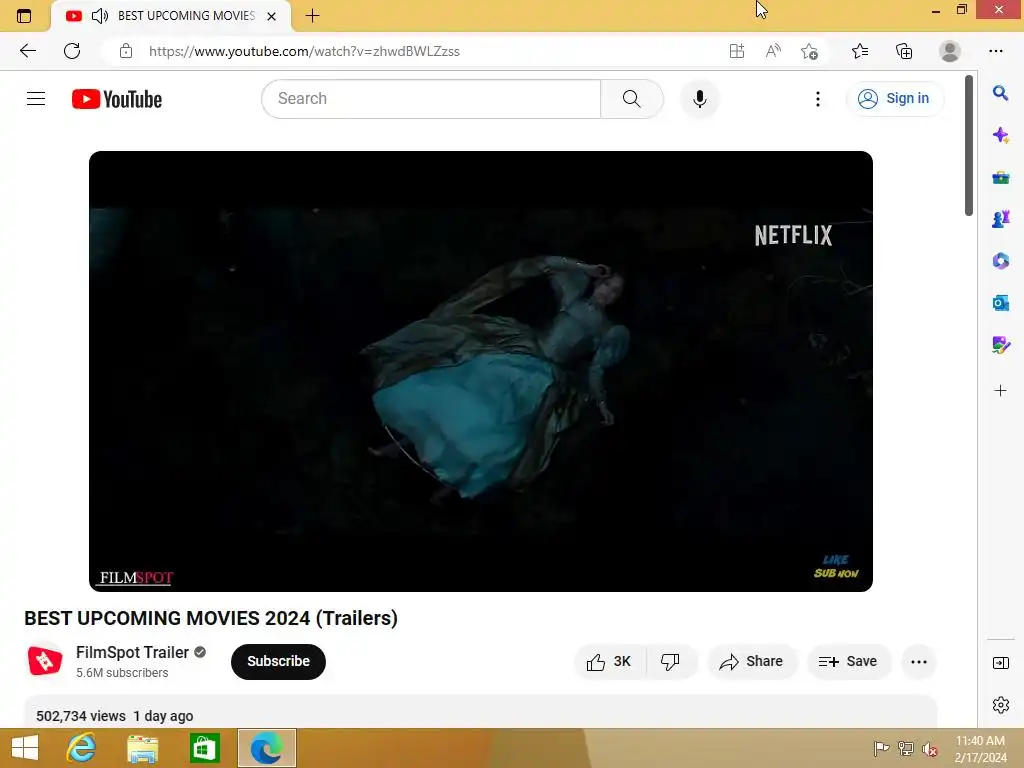This screenshot has width=1024, height=768.
Task: Open Windows Store from taskbar
Action: coord(204,748)
